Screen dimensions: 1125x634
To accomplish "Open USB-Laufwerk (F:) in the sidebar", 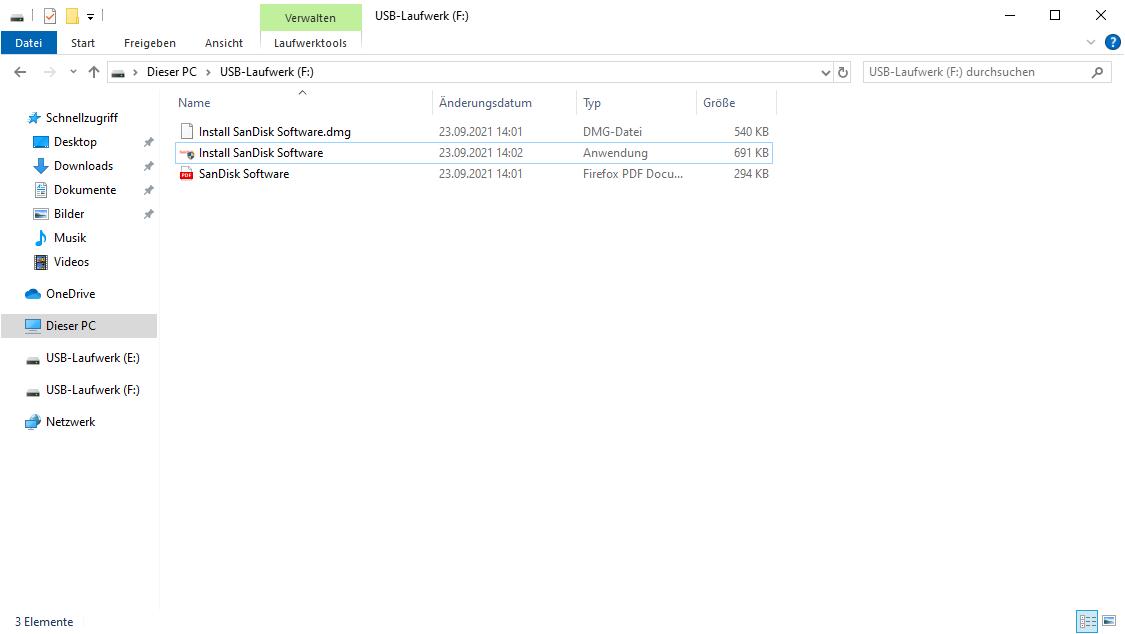I will [93, 390].
